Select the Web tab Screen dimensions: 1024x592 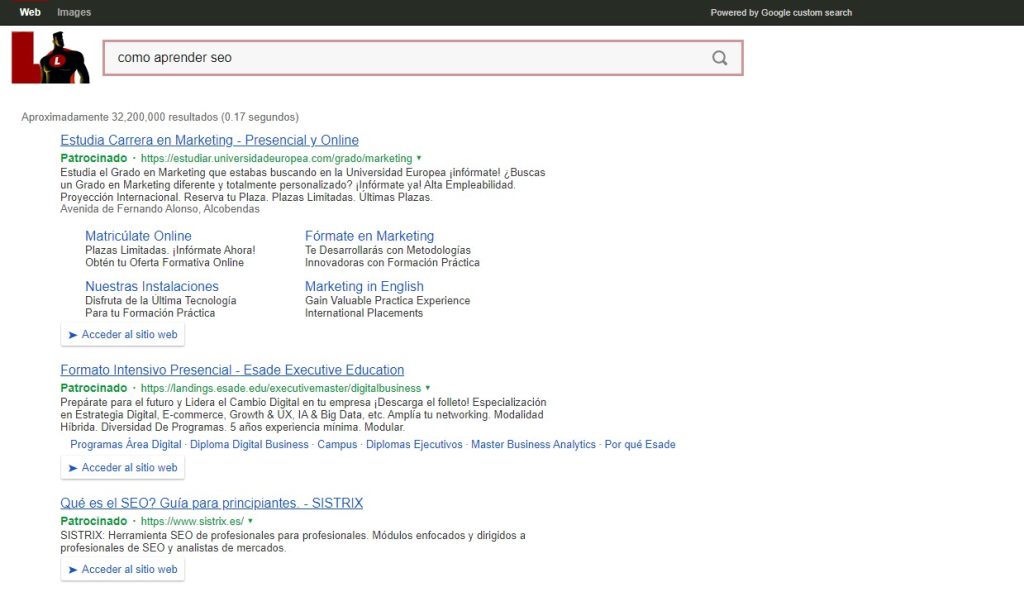point(29,12)
